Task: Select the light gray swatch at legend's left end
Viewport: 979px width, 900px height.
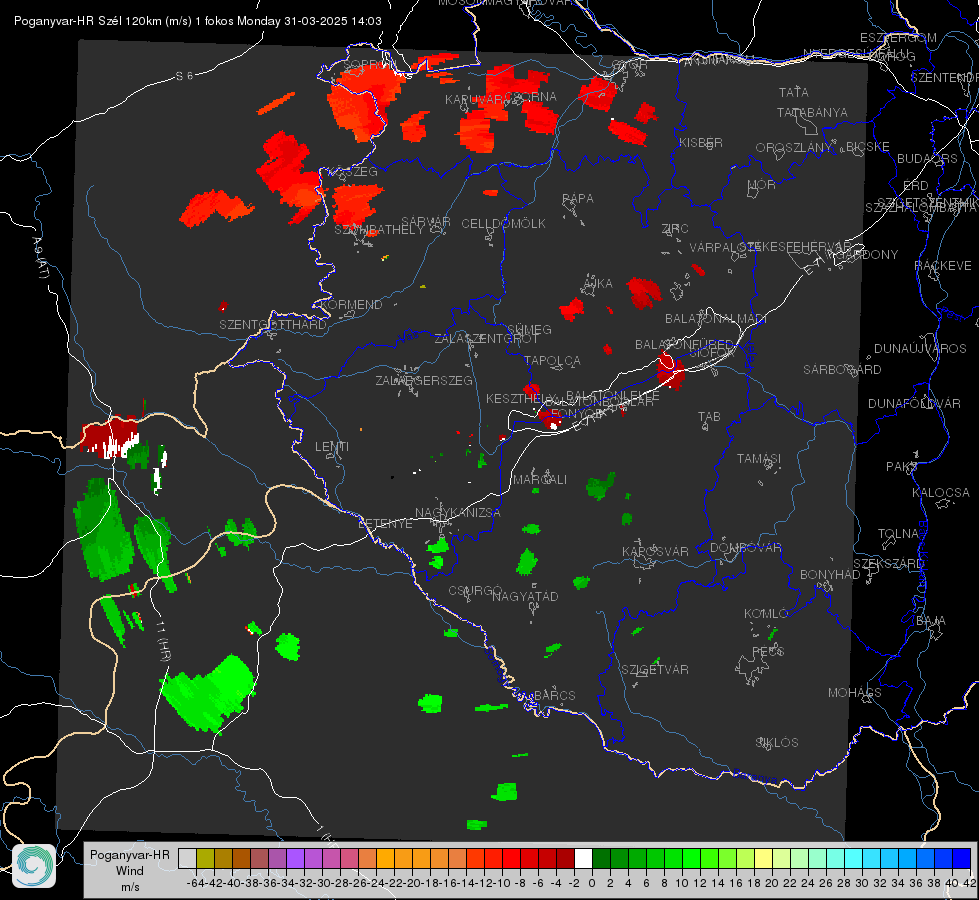Action: coord(187,858)
